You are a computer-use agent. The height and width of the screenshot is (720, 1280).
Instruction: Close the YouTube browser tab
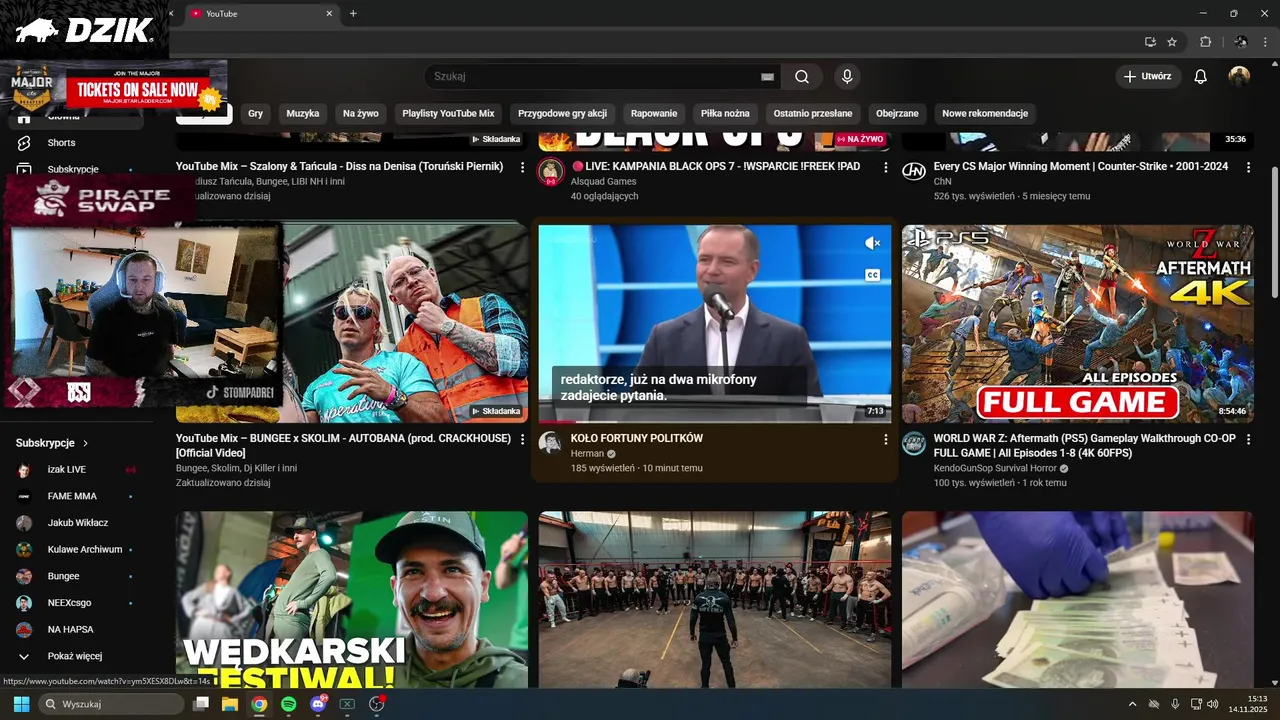coord(329,14)
